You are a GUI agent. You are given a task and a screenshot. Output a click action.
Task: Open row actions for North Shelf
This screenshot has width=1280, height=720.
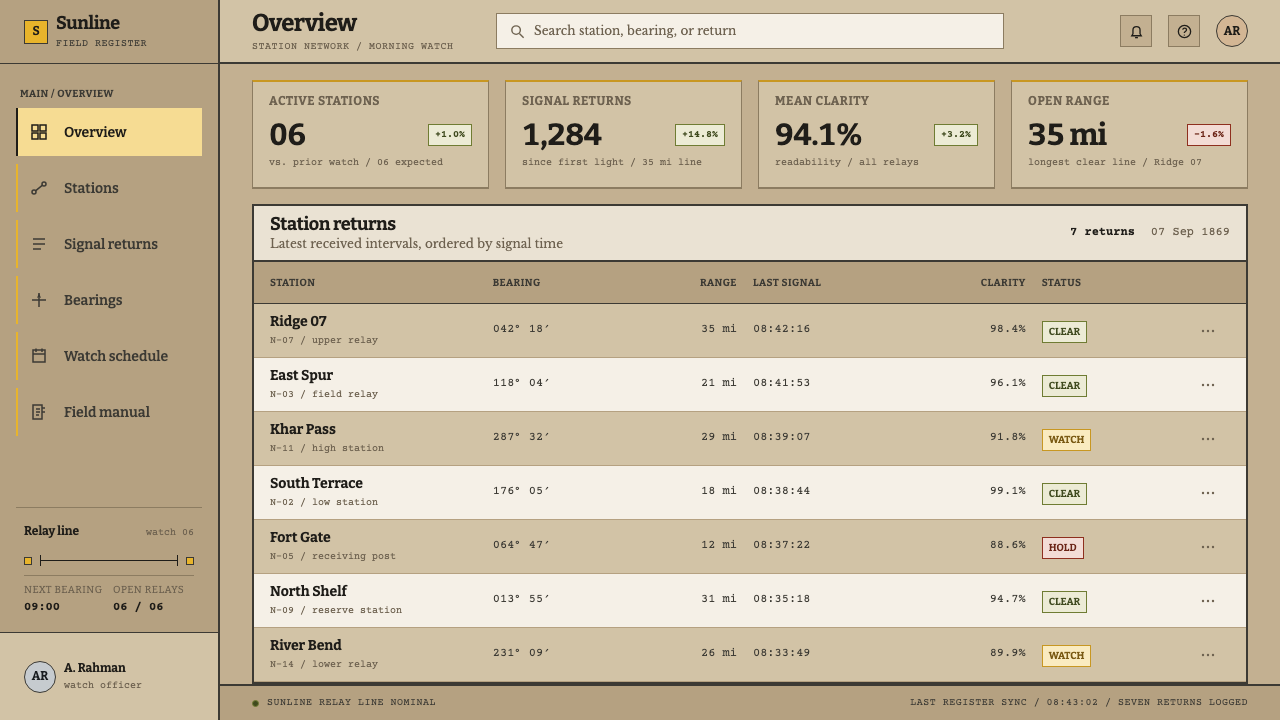click(1208, 601)
